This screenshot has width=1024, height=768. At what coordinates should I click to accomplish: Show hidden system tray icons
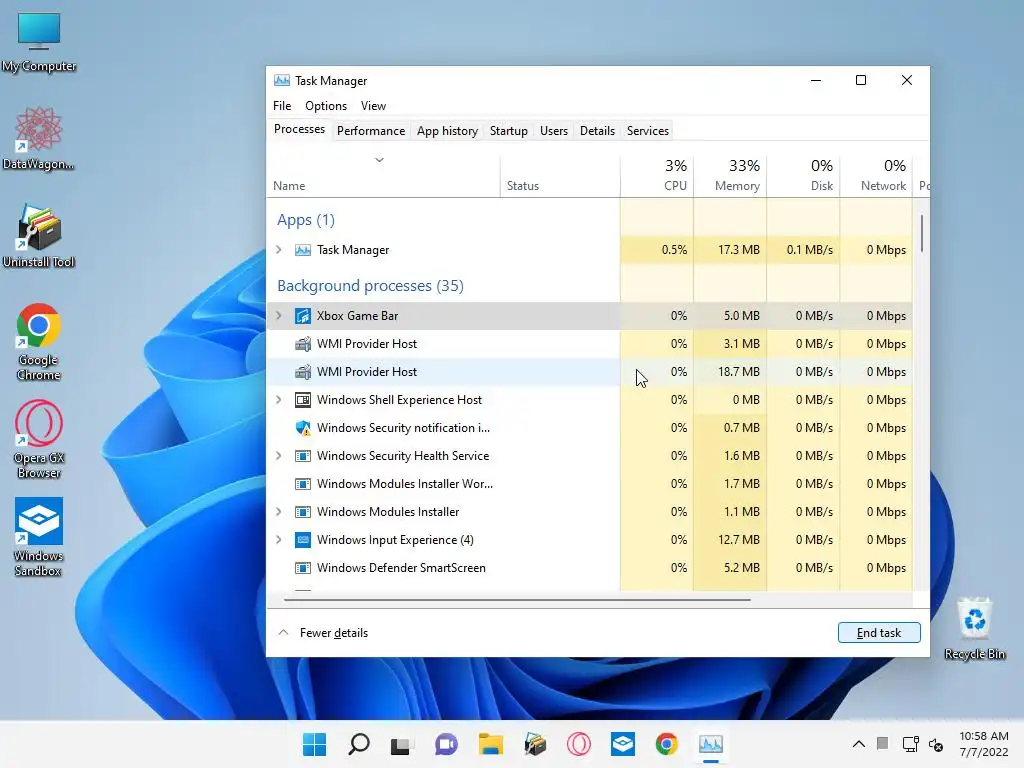click(x=859, y=744)
